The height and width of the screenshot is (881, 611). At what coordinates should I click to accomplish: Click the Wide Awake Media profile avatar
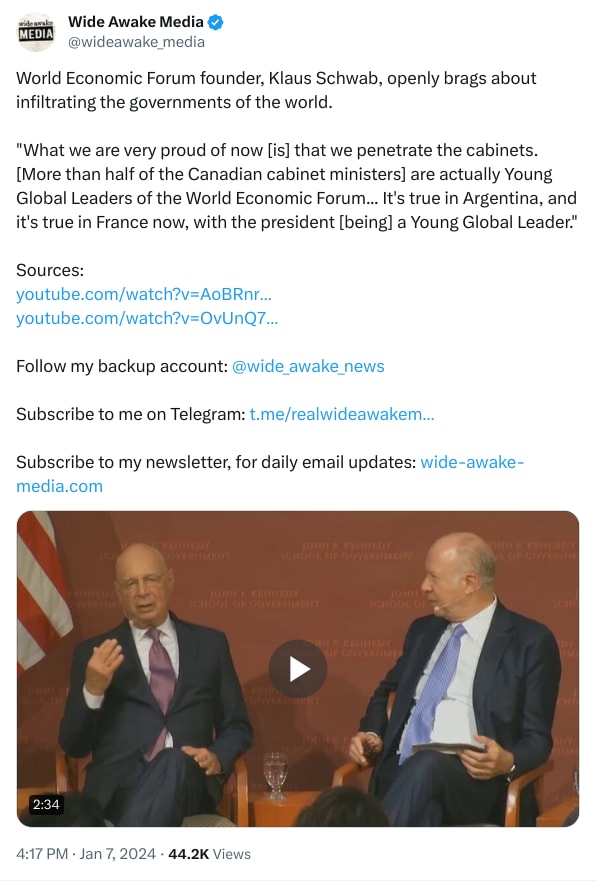tap(37, 32)
